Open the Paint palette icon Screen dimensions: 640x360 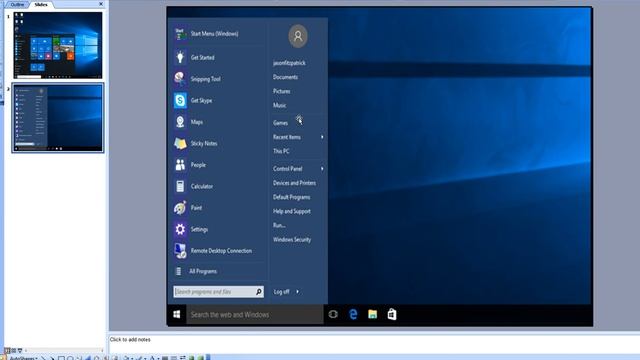pos(180,208)
